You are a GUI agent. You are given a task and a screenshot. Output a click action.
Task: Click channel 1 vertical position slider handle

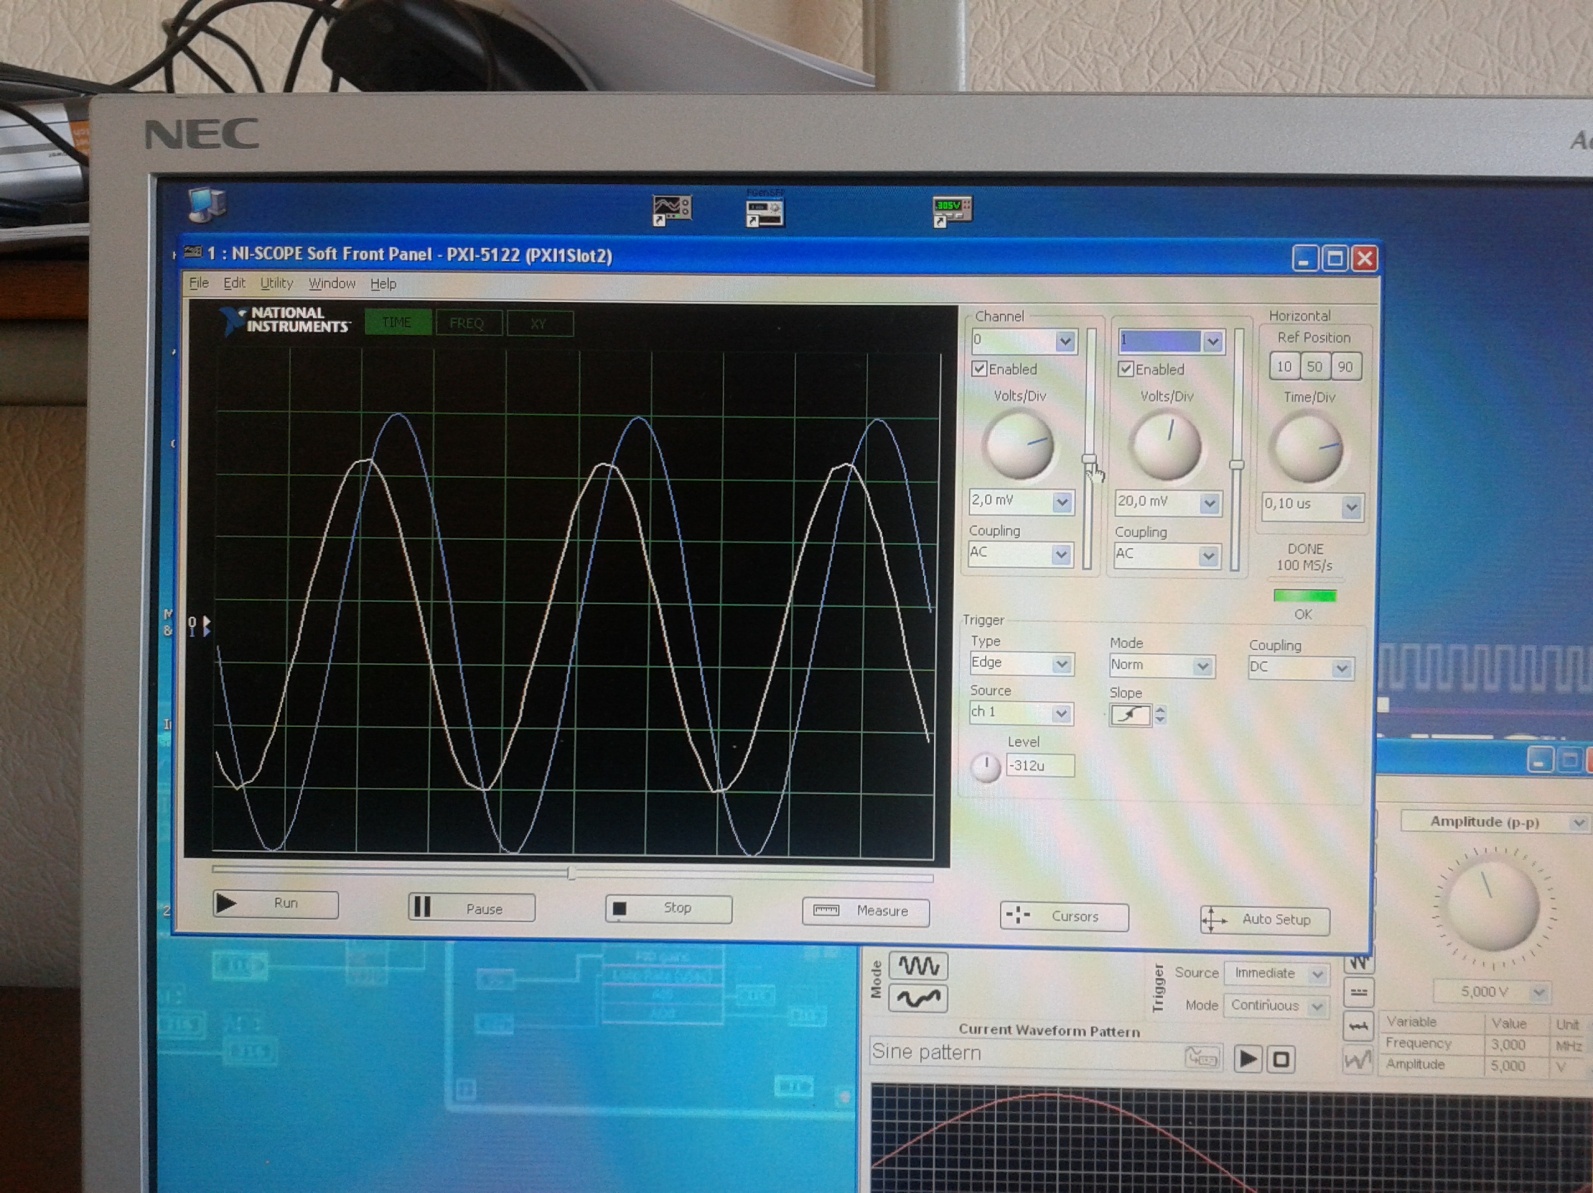1237,465
